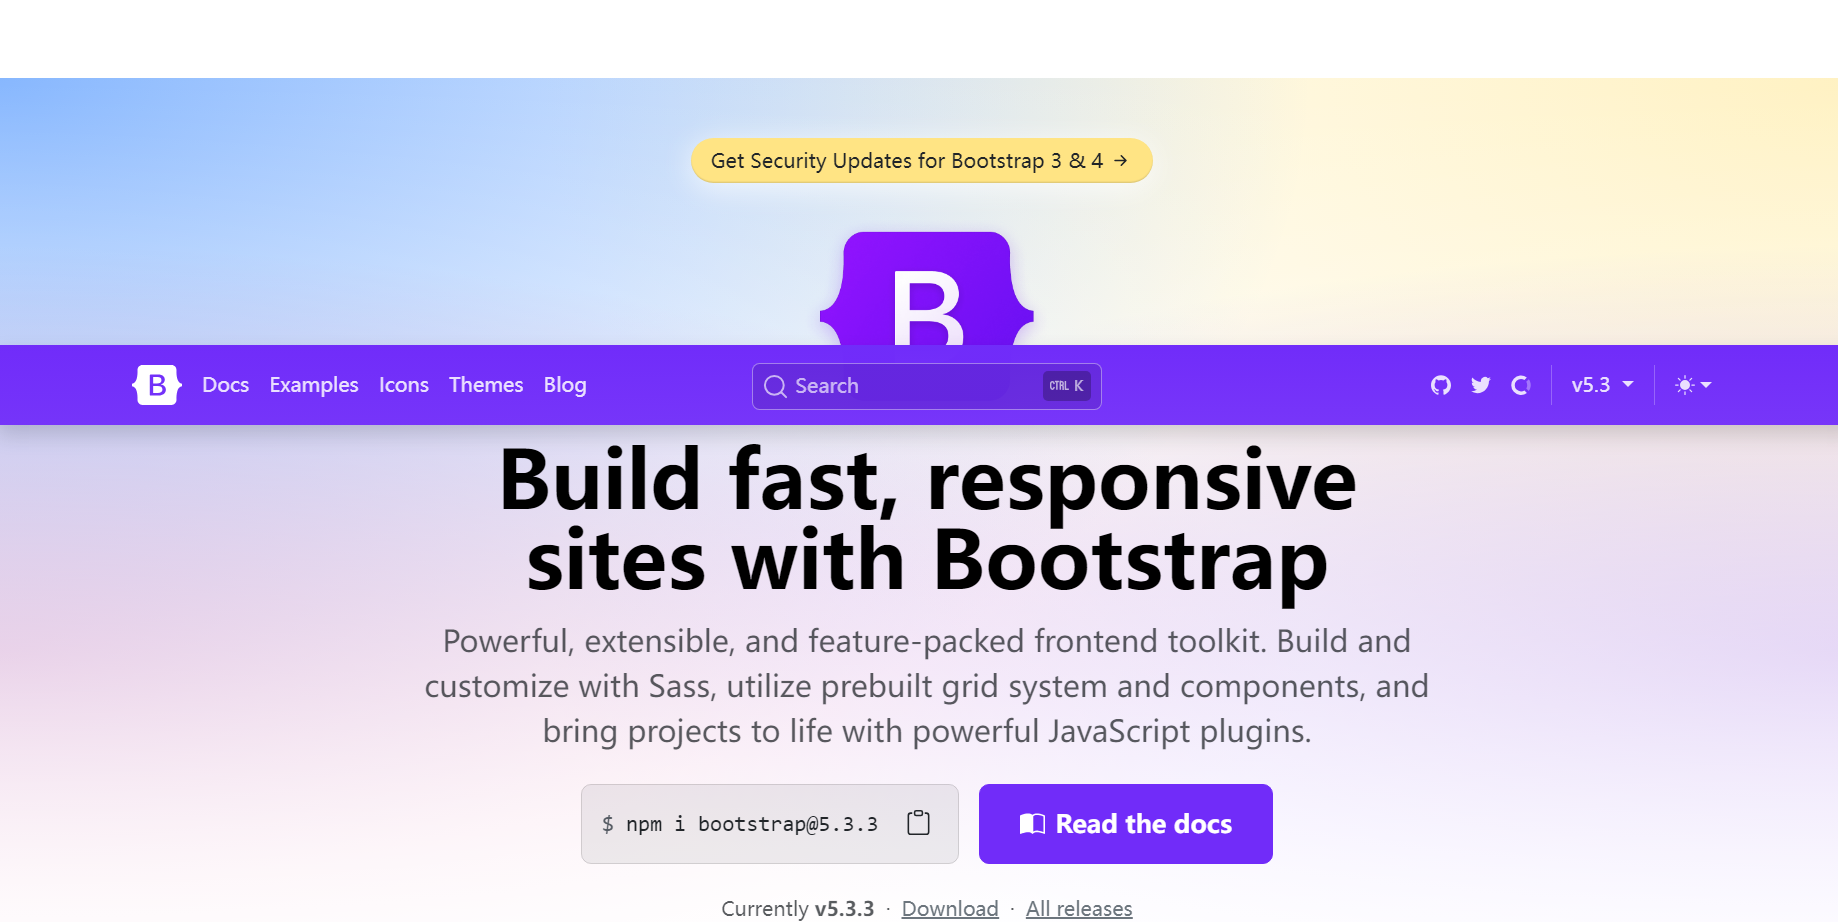Click the Read the docs button

pyautogui.click(x=1126, y=824)
